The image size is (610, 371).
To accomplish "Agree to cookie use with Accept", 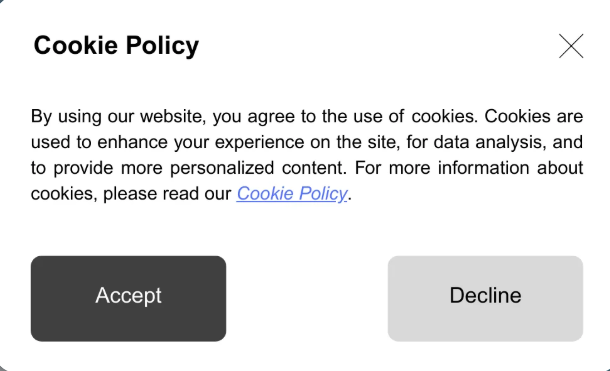I will tap(128, 299).
